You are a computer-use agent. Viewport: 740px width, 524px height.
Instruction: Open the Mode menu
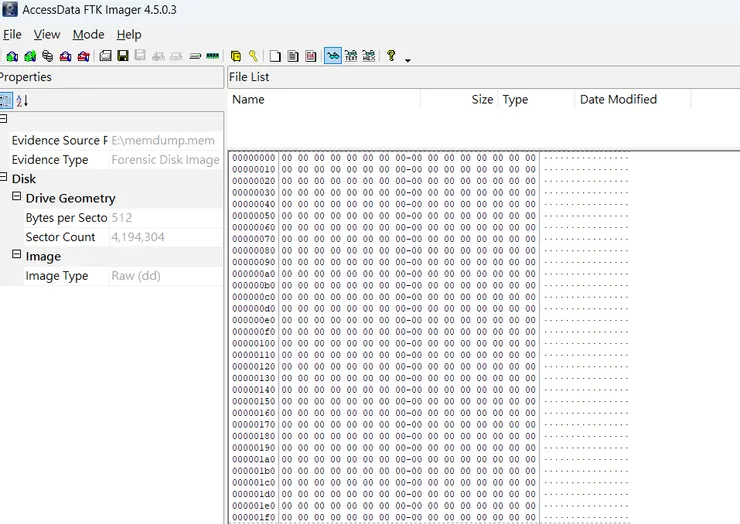(88, 35)
